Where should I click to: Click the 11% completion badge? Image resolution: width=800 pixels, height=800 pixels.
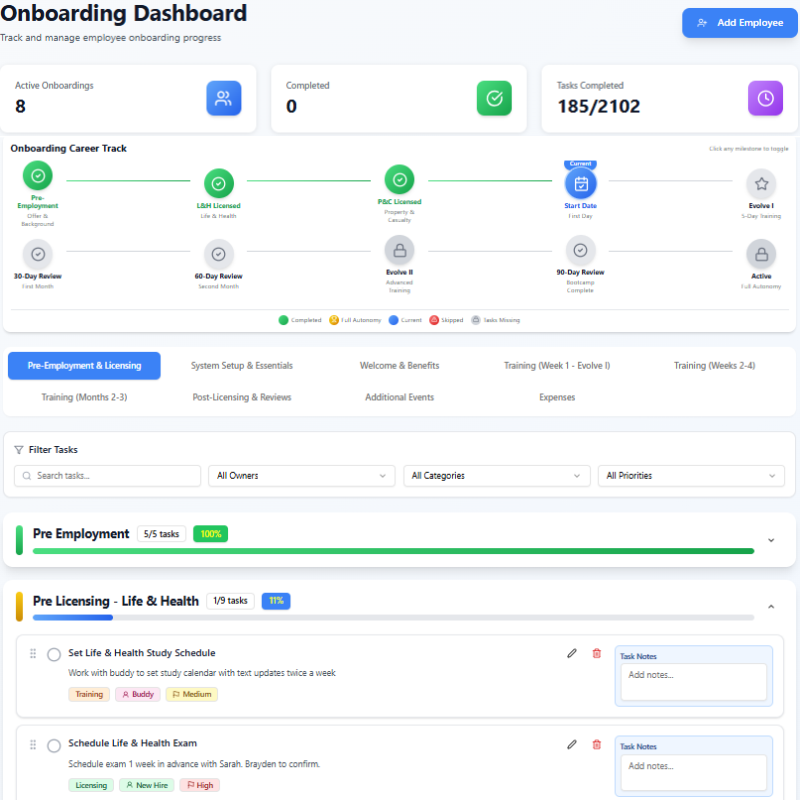tap(276, 601)
